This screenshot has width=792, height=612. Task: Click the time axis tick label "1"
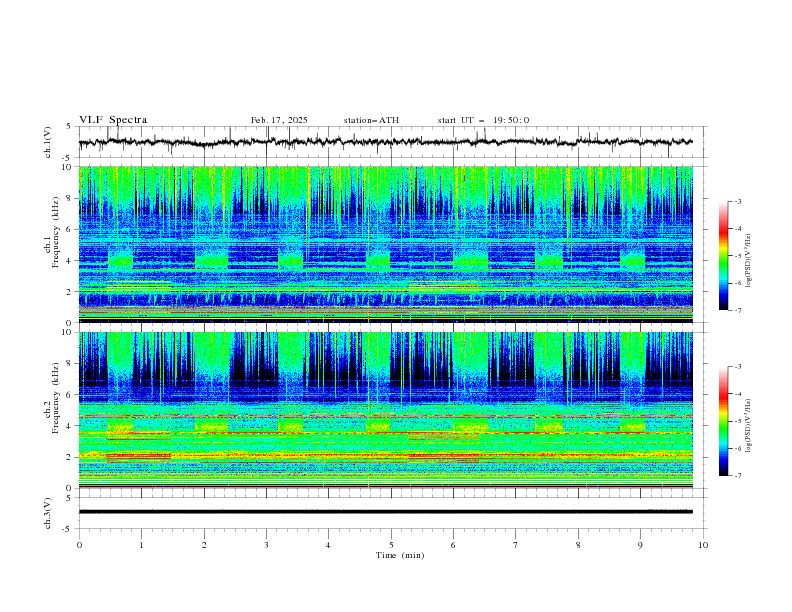(x=141, y=545)
